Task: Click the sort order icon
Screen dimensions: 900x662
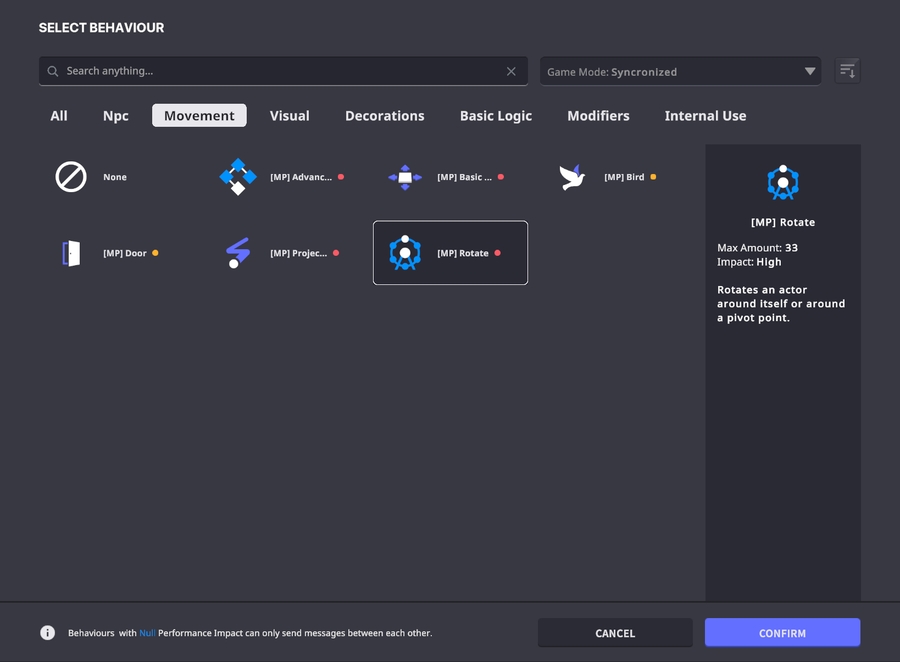Action: click(x=847, y=71)
